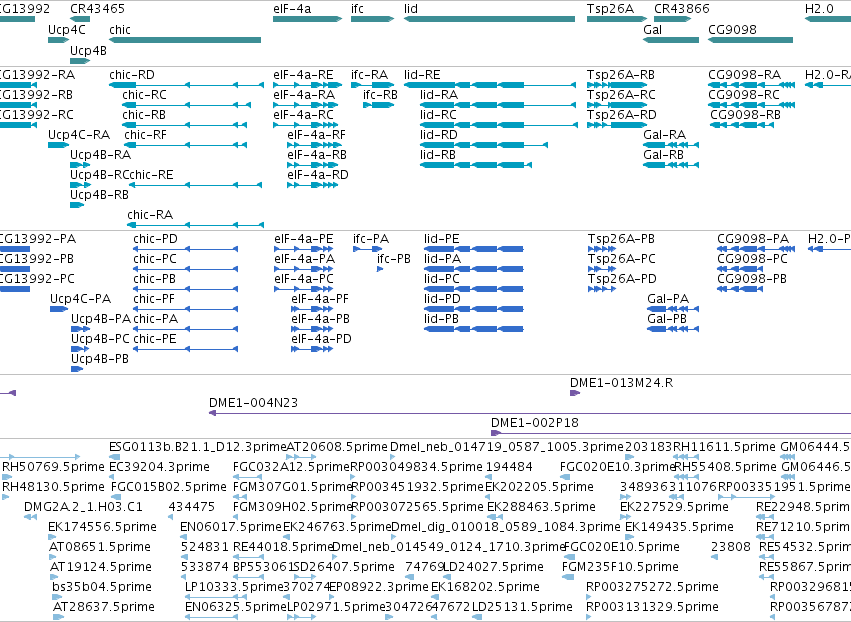The height and width of the screenshot is (622, 851).
Task: Click the 'chic-RA' transcript label
Action: click(x=150, y=214)
